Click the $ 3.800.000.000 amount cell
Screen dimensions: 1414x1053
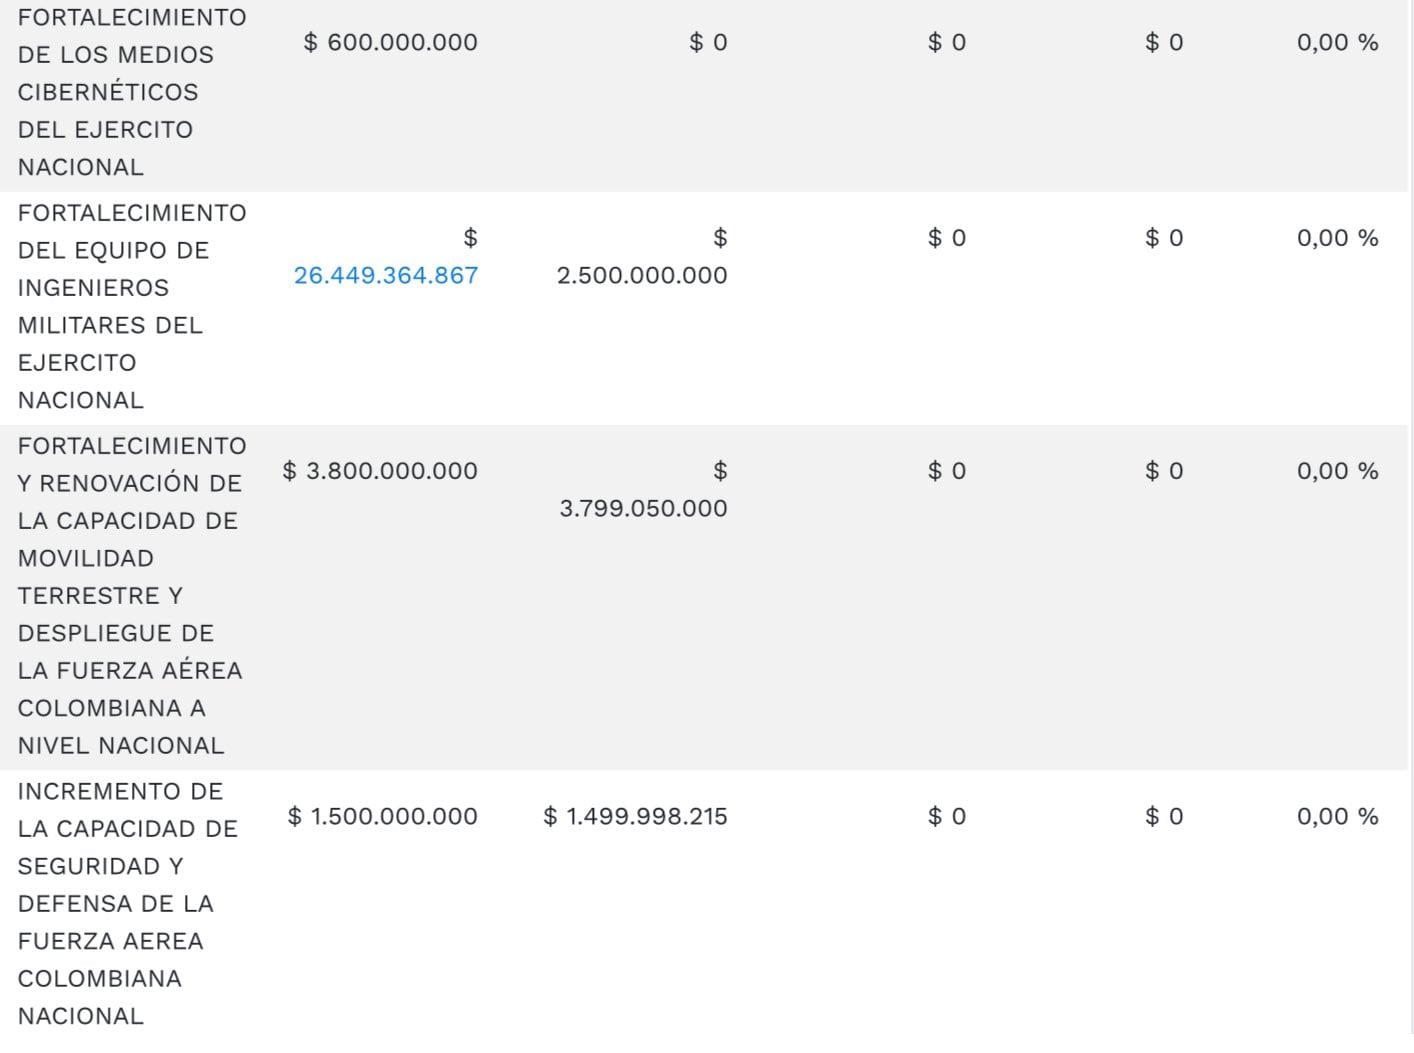380,471
